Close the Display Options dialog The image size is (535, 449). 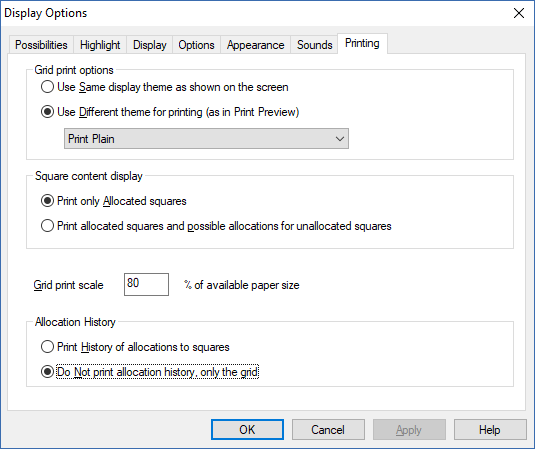[519, 13]
